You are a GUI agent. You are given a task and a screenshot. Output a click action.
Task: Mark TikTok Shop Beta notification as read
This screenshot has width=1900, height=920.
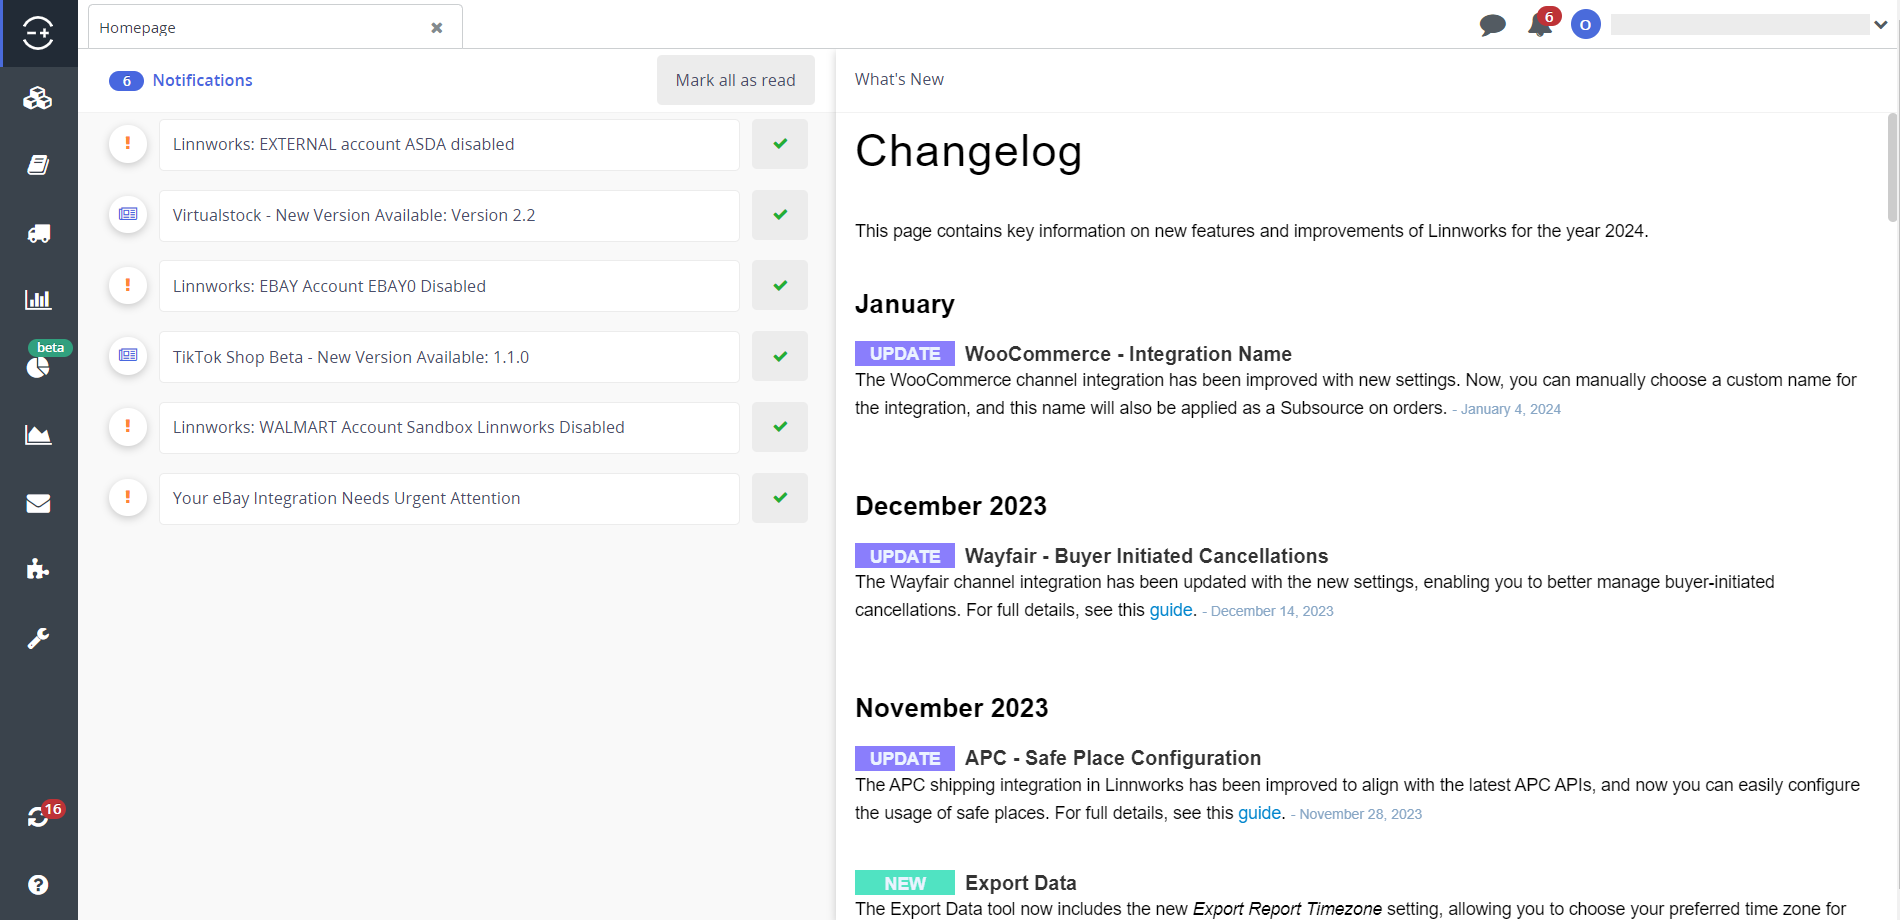780,357
